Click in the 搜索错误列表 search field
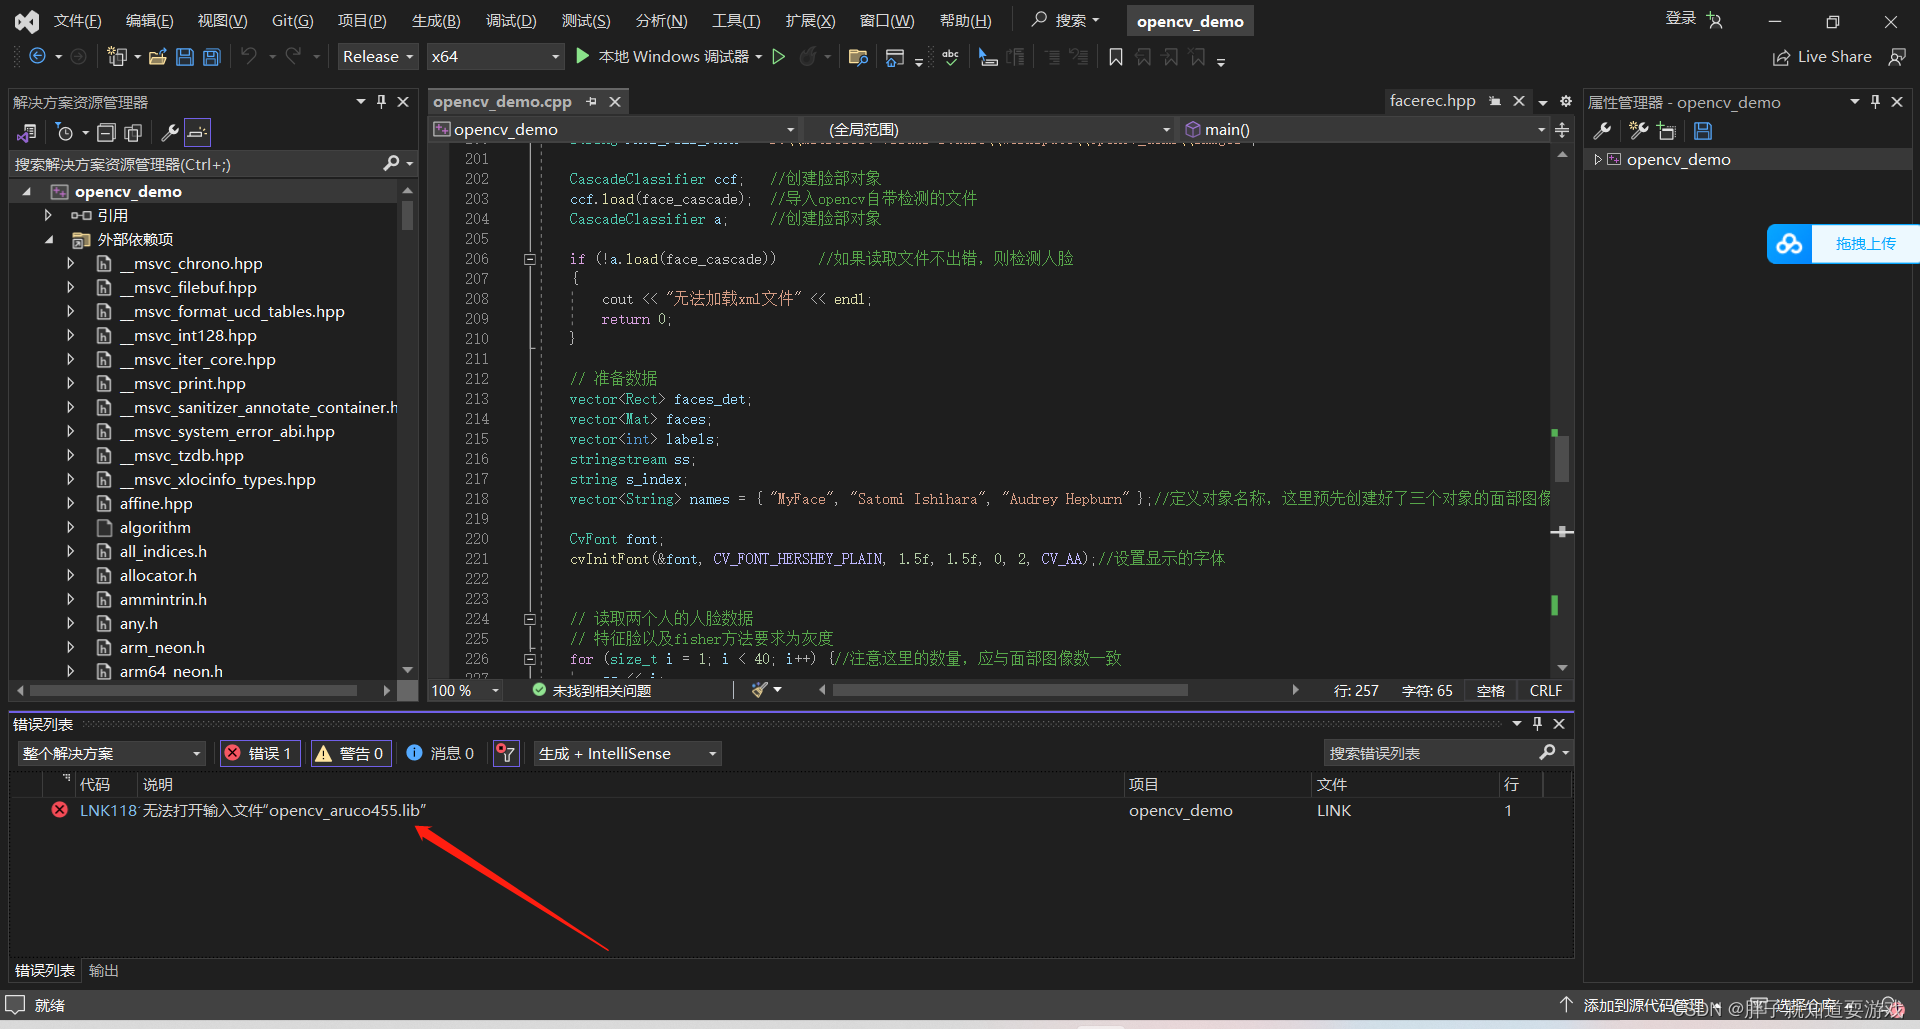 coord(1430,753)
